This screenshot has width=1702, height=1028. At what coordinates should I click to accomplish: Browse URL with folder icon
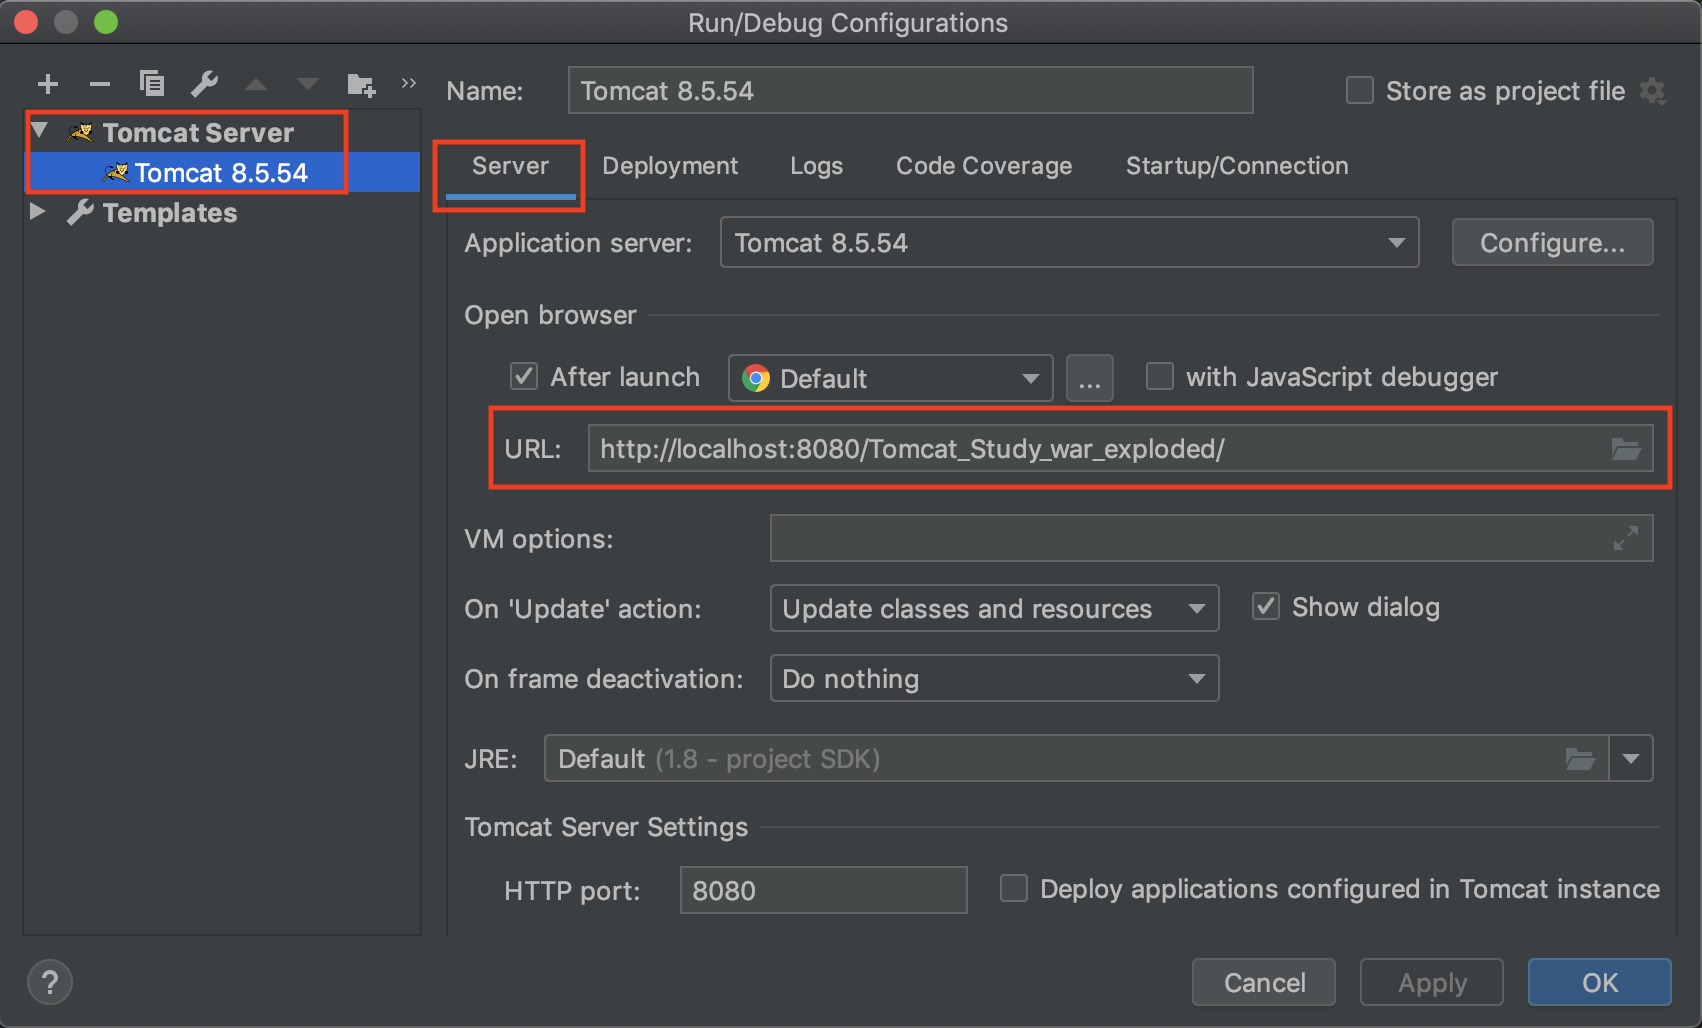(1626, 449)
